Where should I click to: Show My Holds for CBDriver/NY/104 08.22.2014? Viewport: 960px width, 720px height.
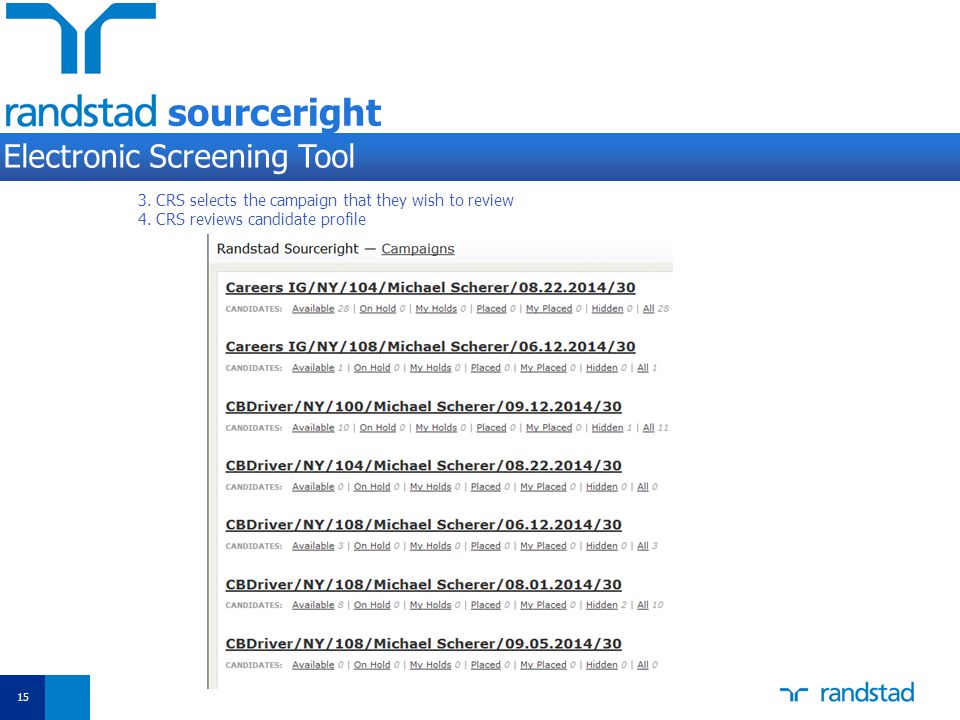[x=430, y=487]
